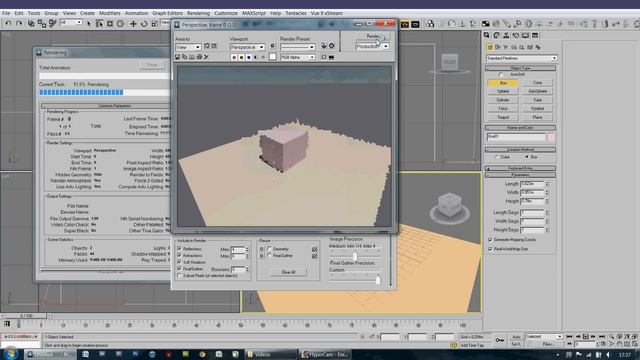This screenshot has height=360, width=640.
Task: Open the Create tab in command panel
Action: 487,36
